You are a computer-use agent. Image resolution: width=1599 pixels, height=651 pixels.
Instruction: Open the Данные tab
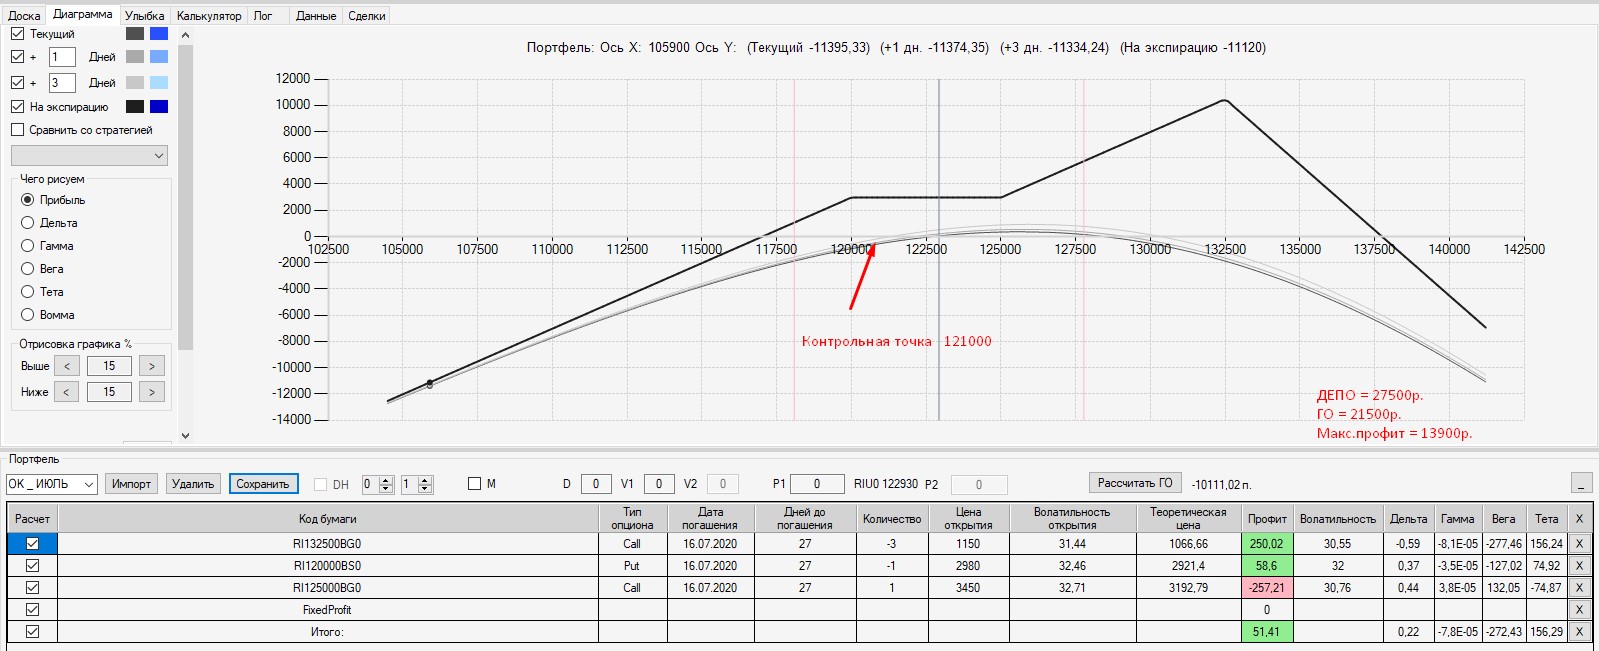(x=316, y=16)
